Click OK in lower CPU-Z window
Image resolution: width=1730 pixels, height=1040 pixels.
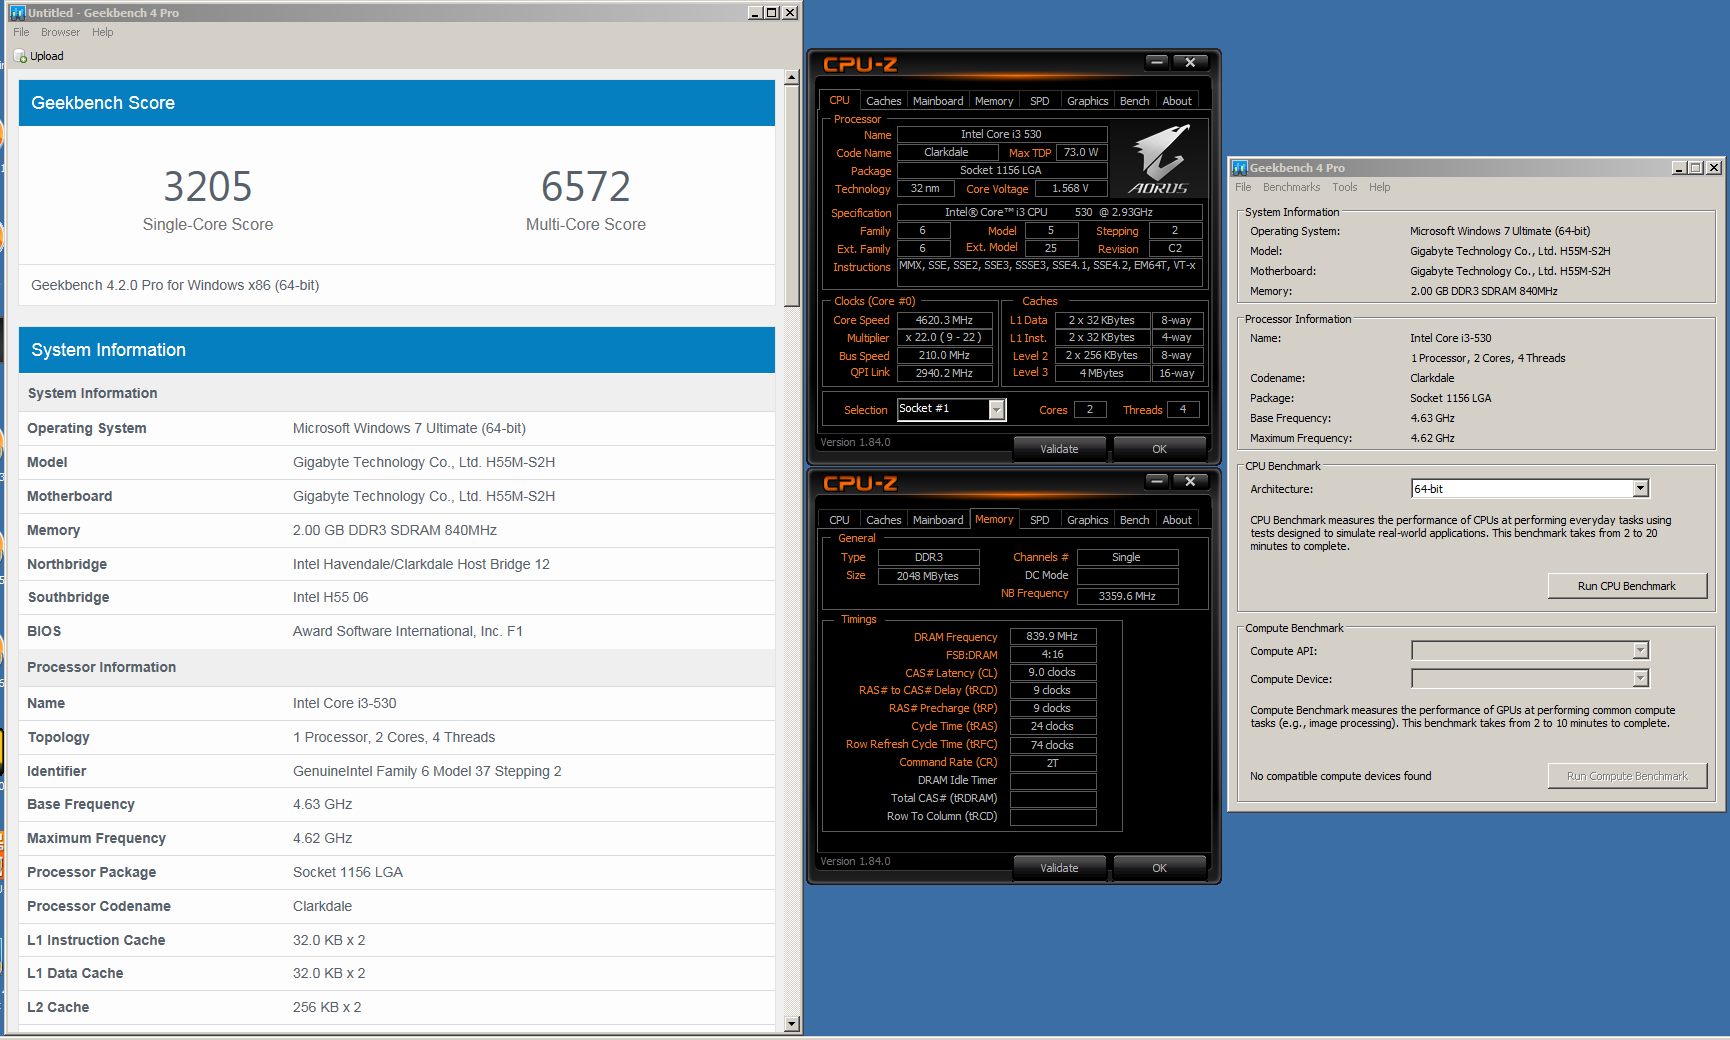click(1159, 868)
